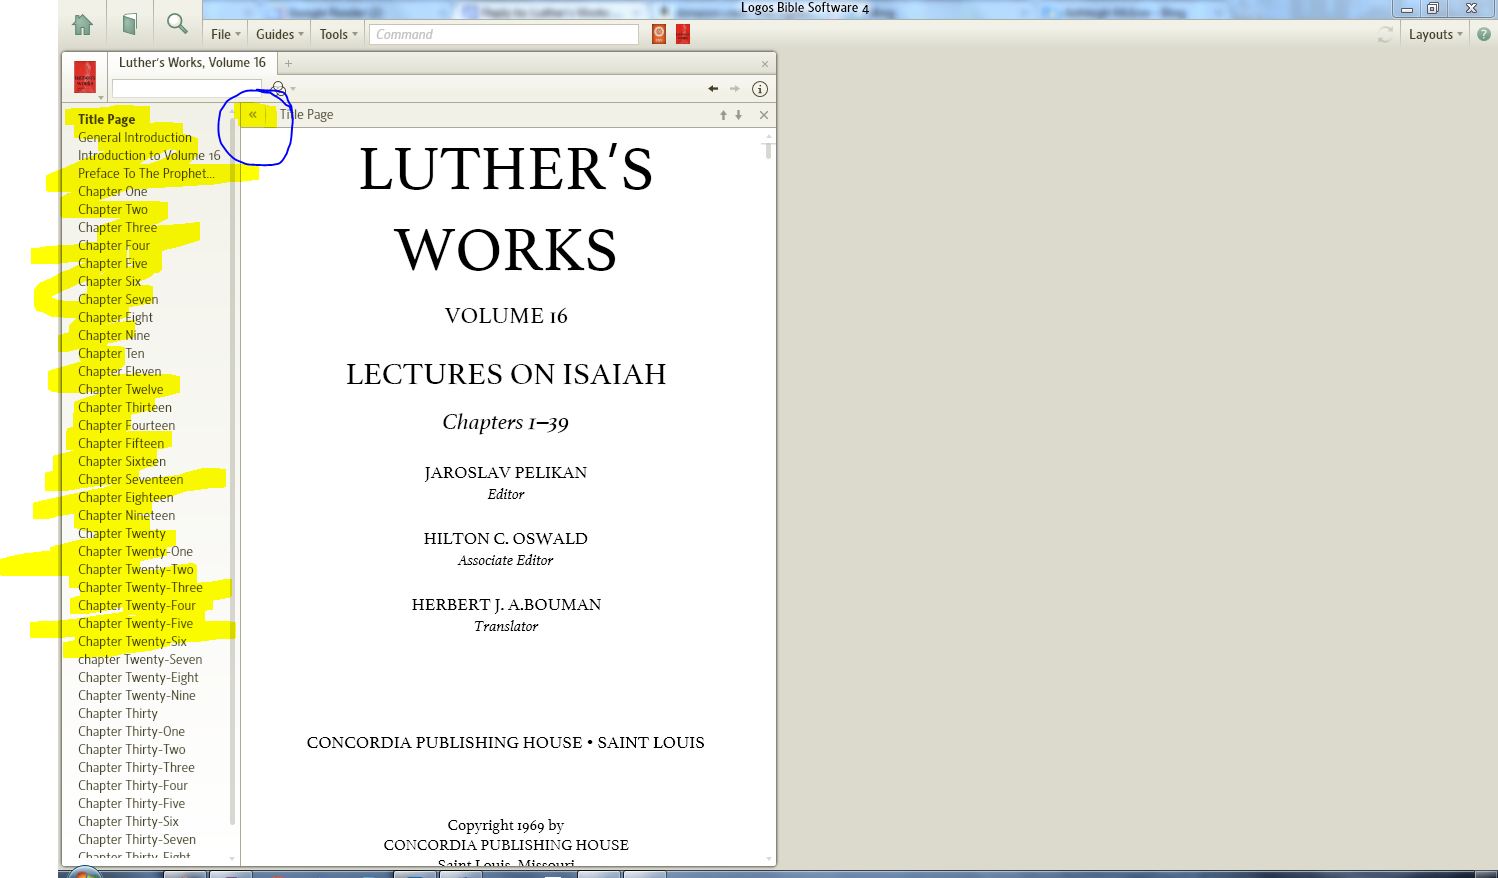Click the second red book shortcut icon

tap(683, 34)
